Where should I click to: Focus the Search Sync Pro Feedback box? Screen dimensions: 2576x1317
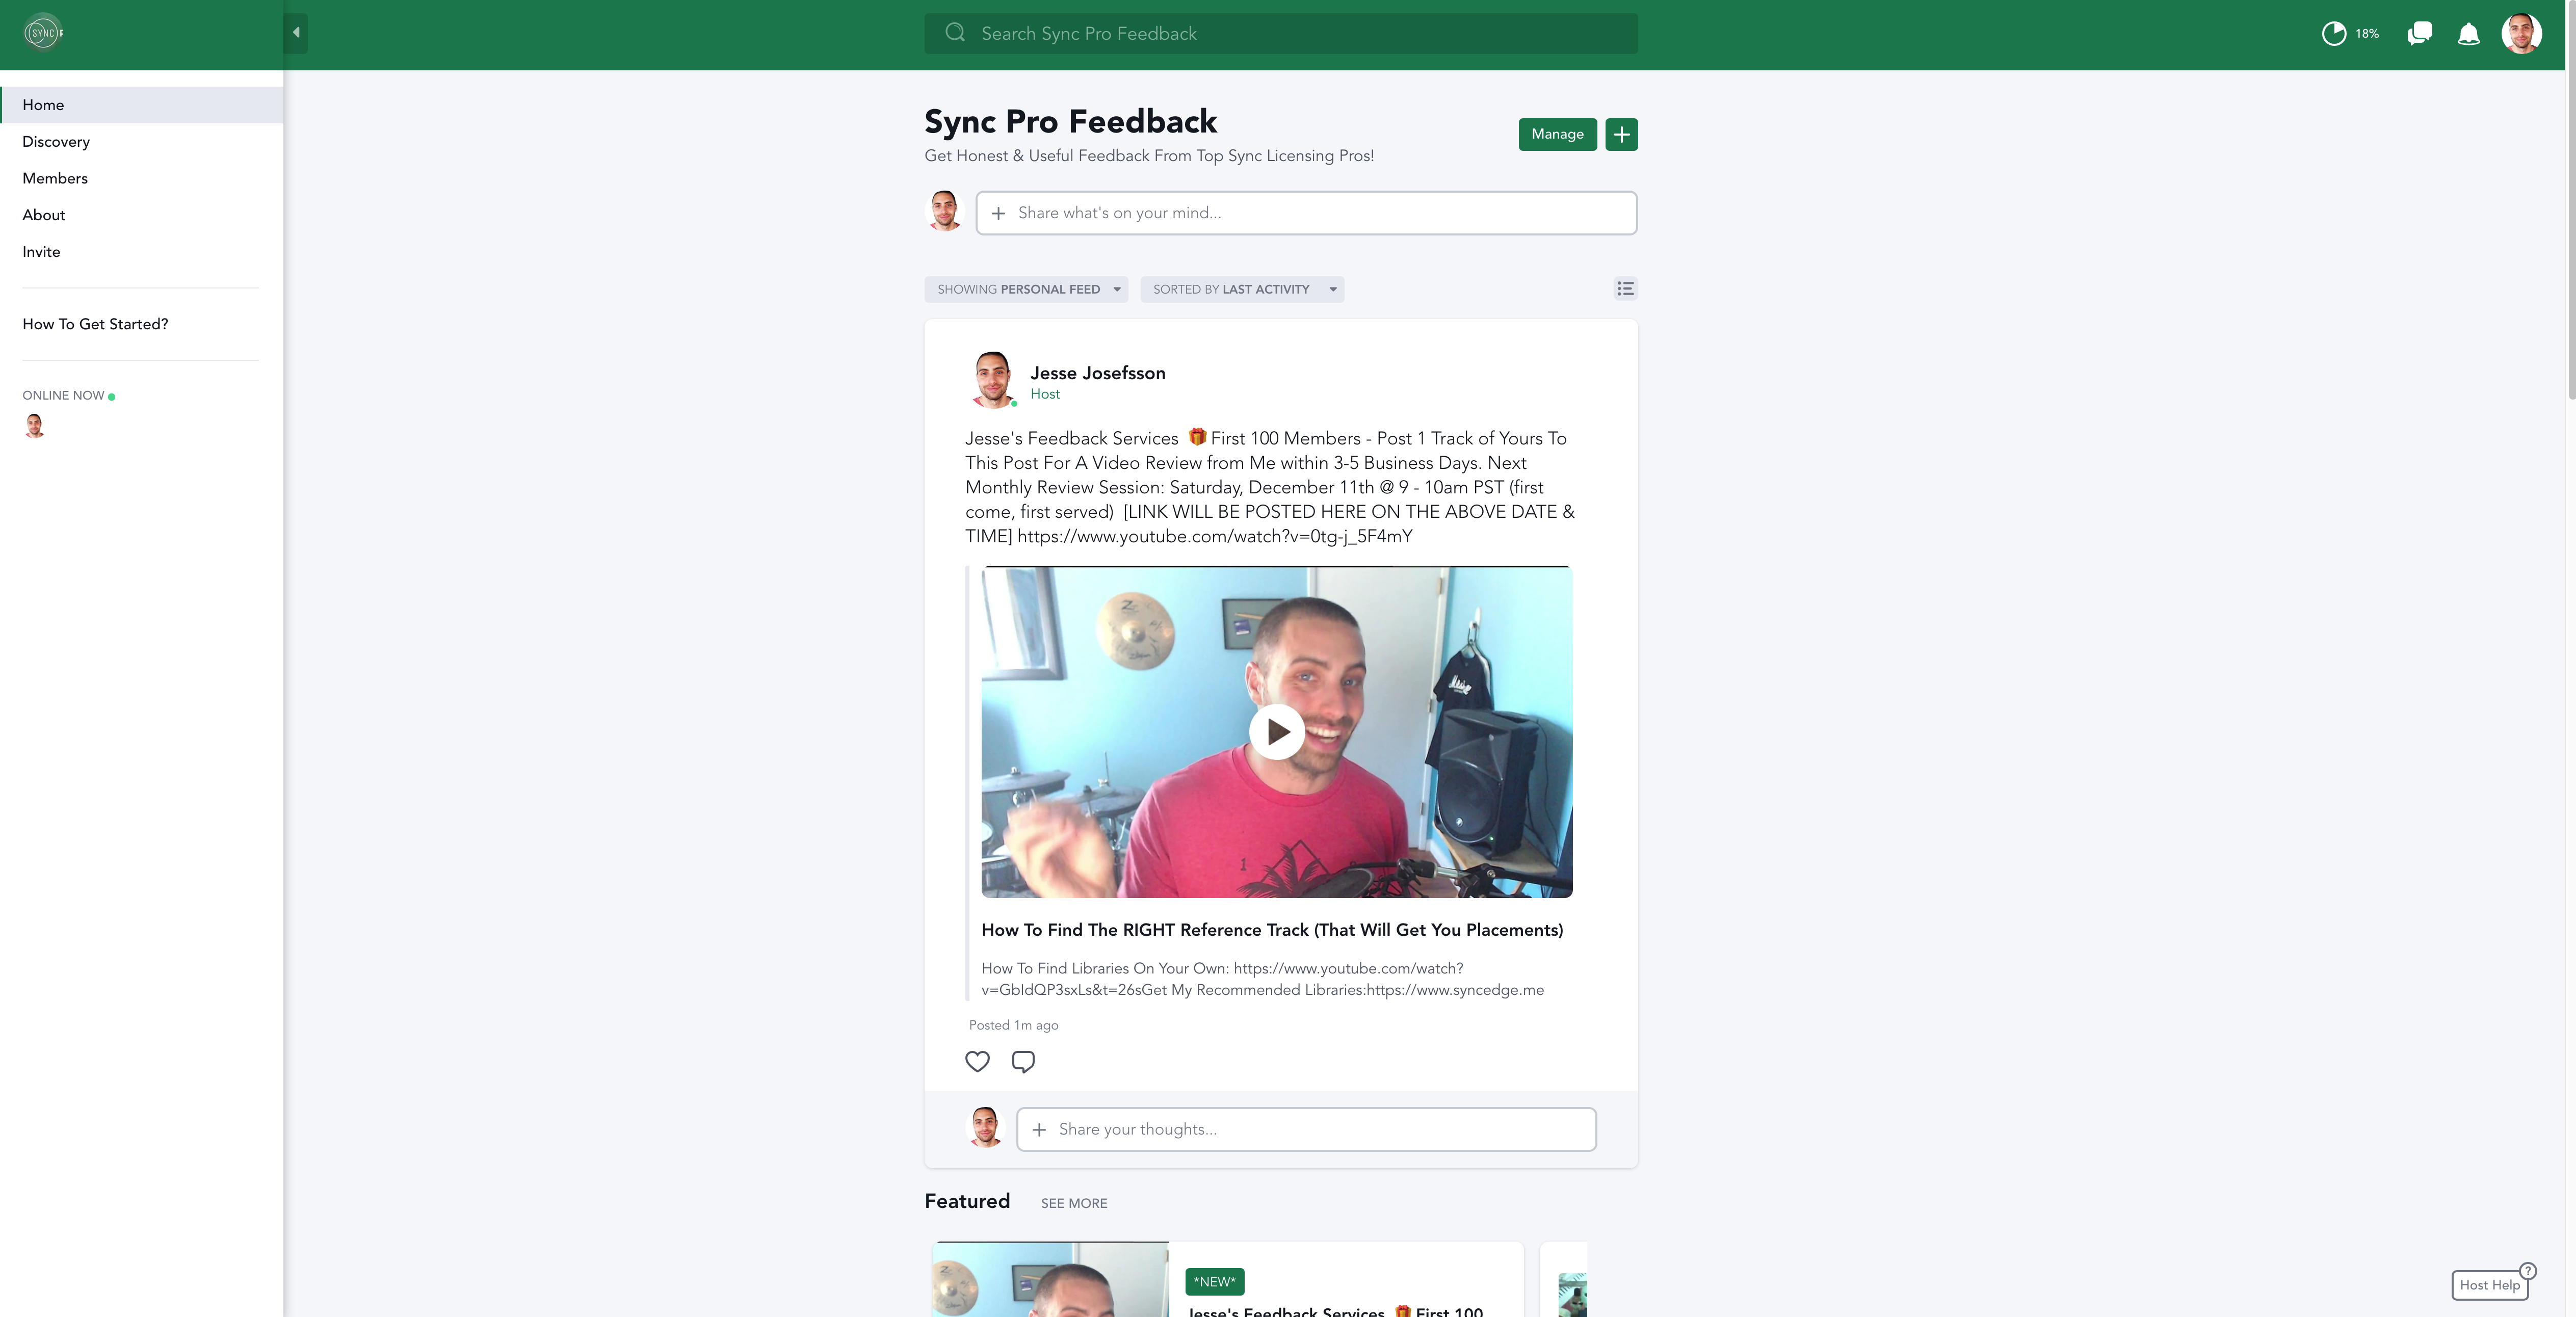coord(1281,33)
